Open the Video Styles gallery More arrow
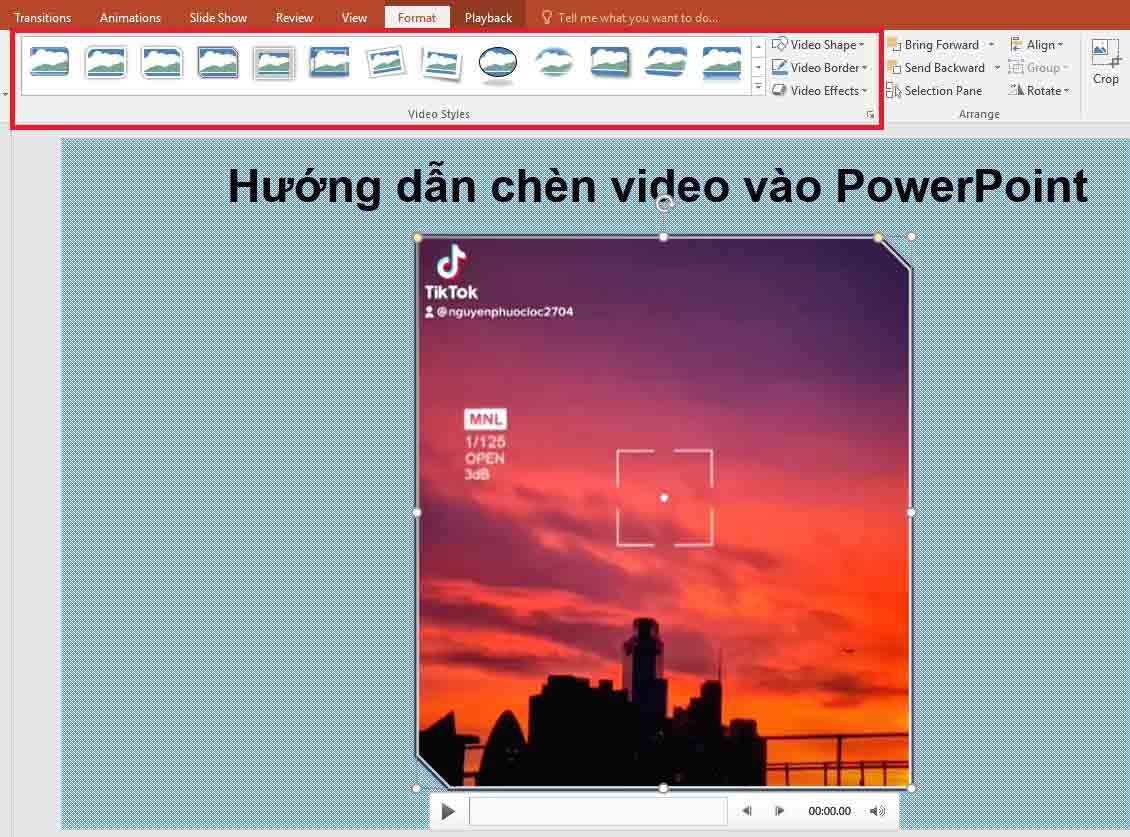The height and width of the screenshot is (837, 1130). [758, 84]
